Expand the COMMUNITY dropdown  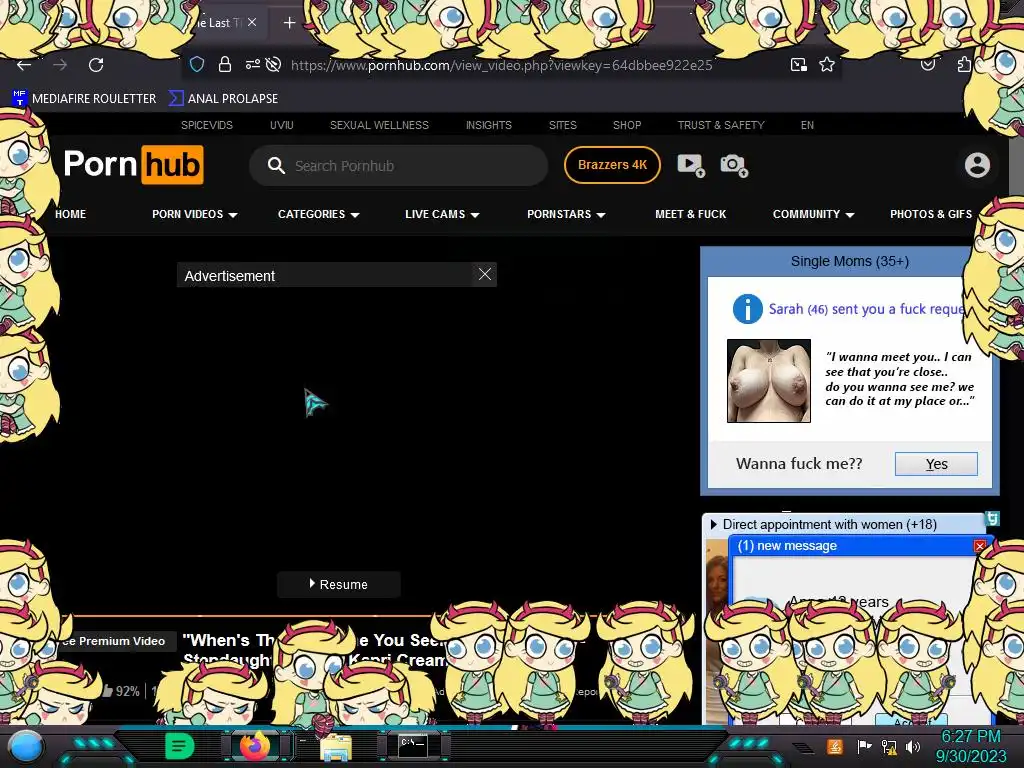click(814, 214)
